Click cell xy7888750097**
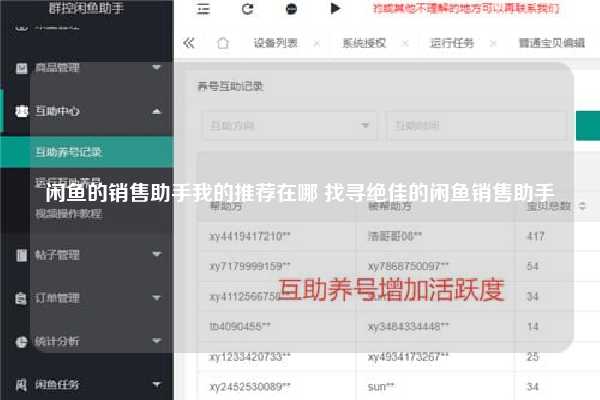The height and width of the screenshot is (400, 600). pos(408,266)
